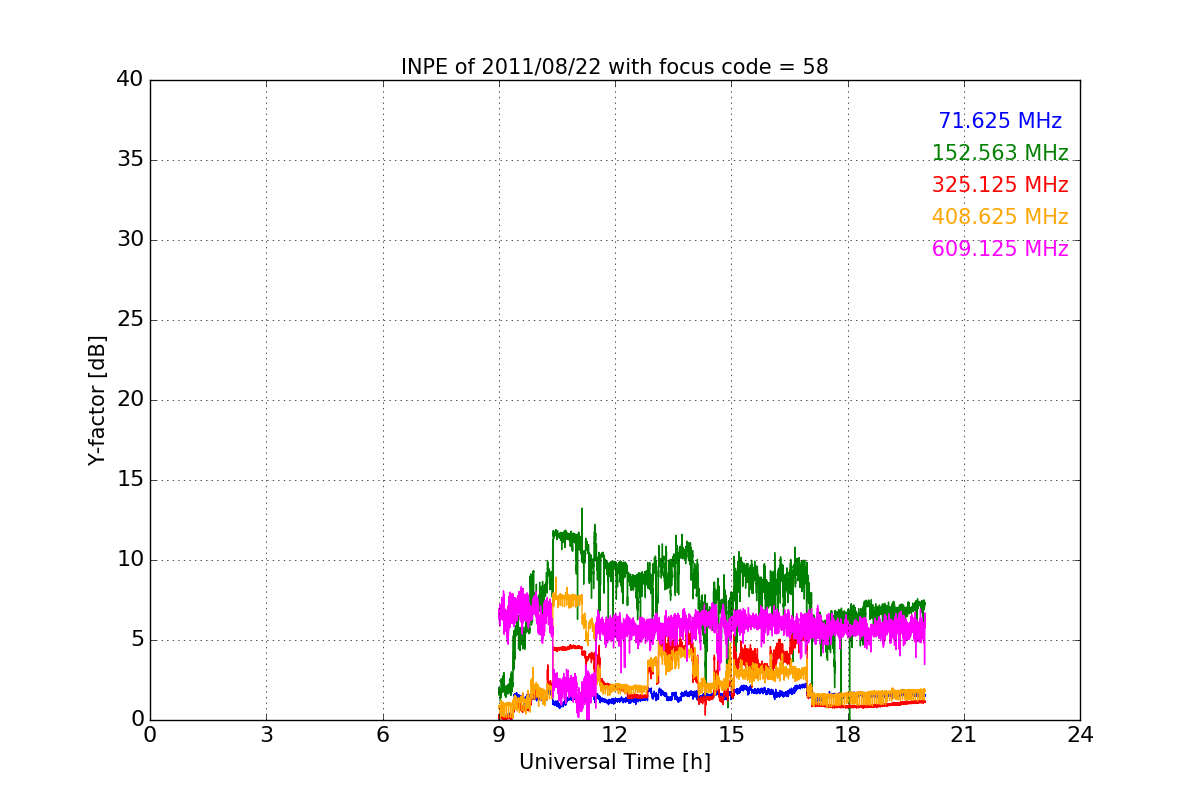Viewport: 1200px width, 800px height.
Task: Select the 609.125 MHz legend label
Action: [1000, 249]
